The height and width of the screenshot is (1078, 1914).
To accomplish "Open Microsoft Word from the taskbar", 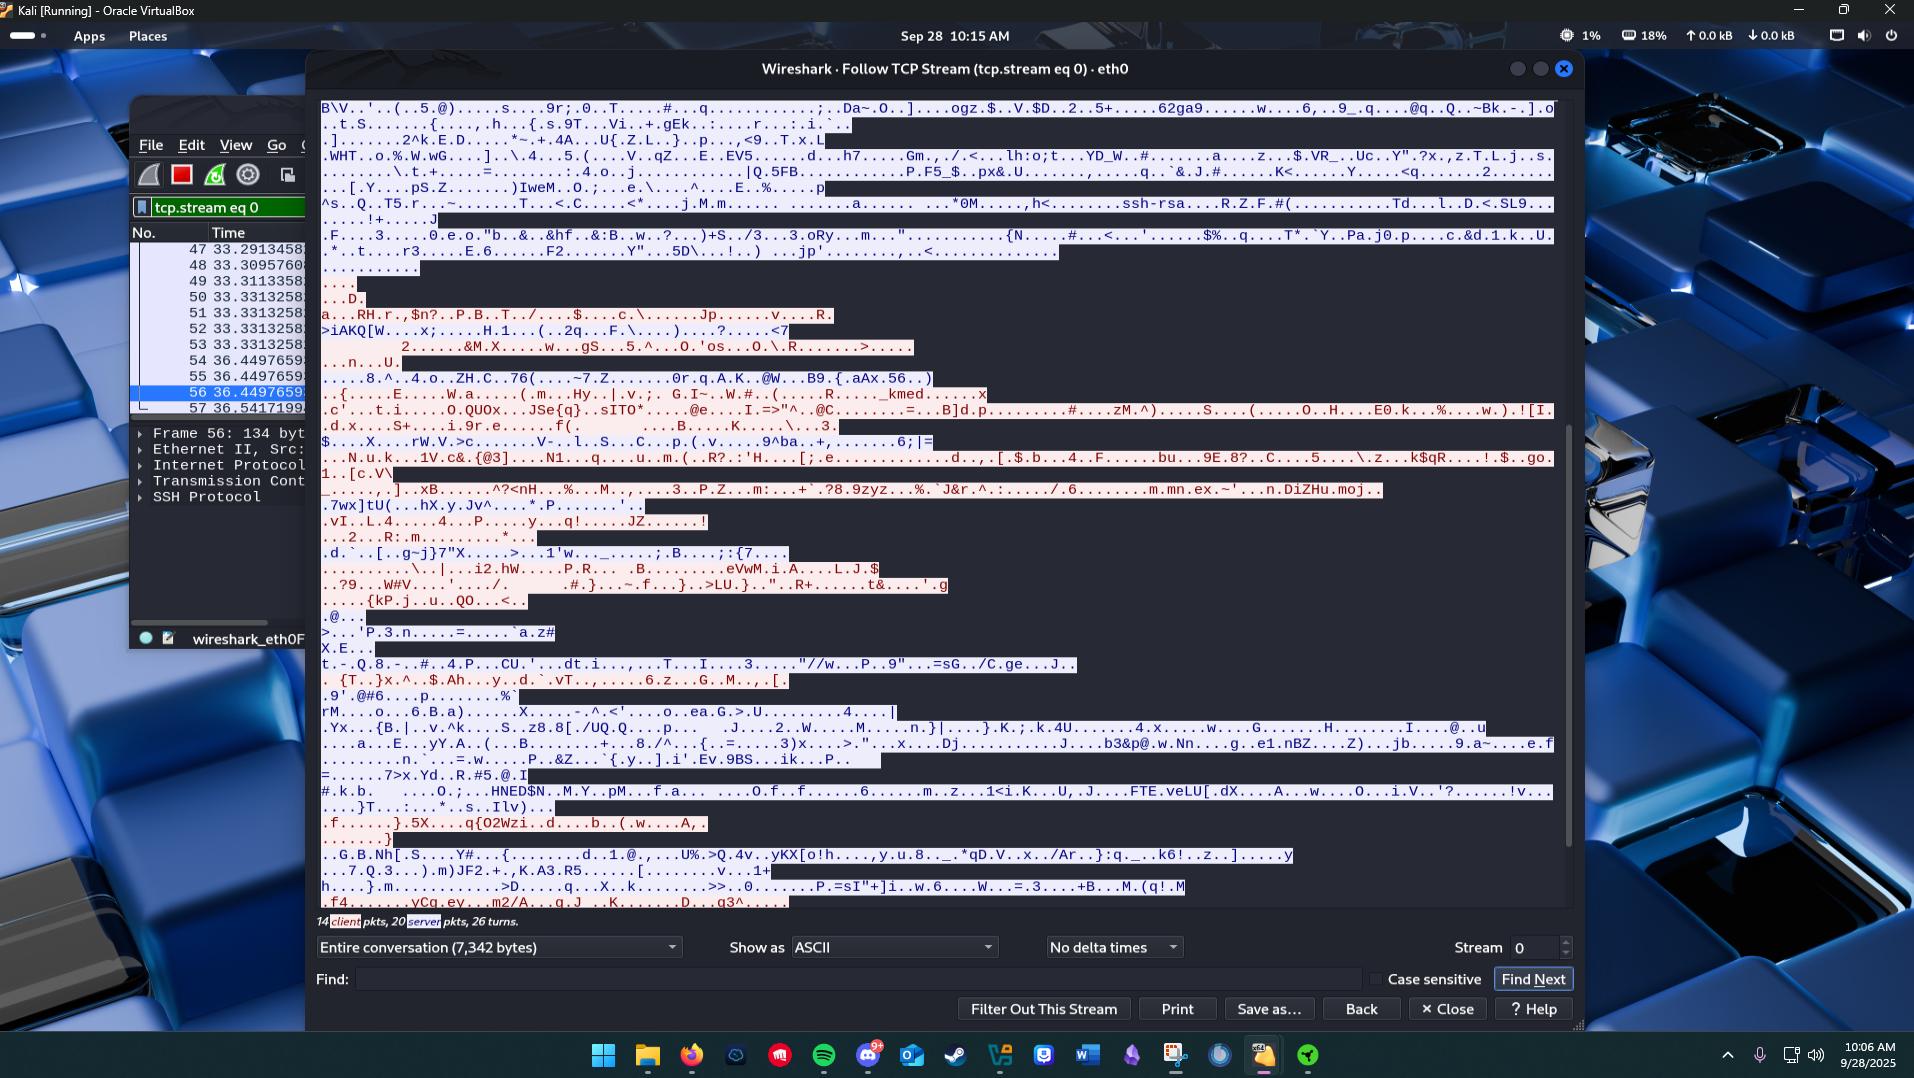I will 1088,1055.
